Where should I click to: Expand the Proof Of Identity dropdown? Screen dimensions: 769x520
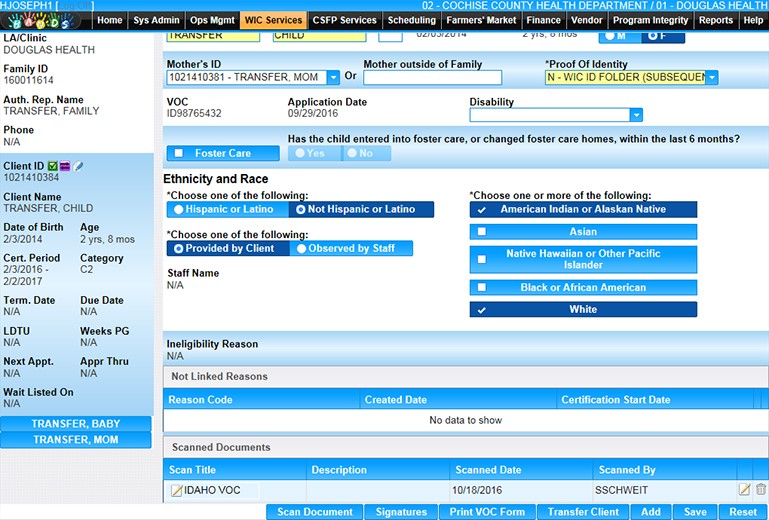coord(711,78)
